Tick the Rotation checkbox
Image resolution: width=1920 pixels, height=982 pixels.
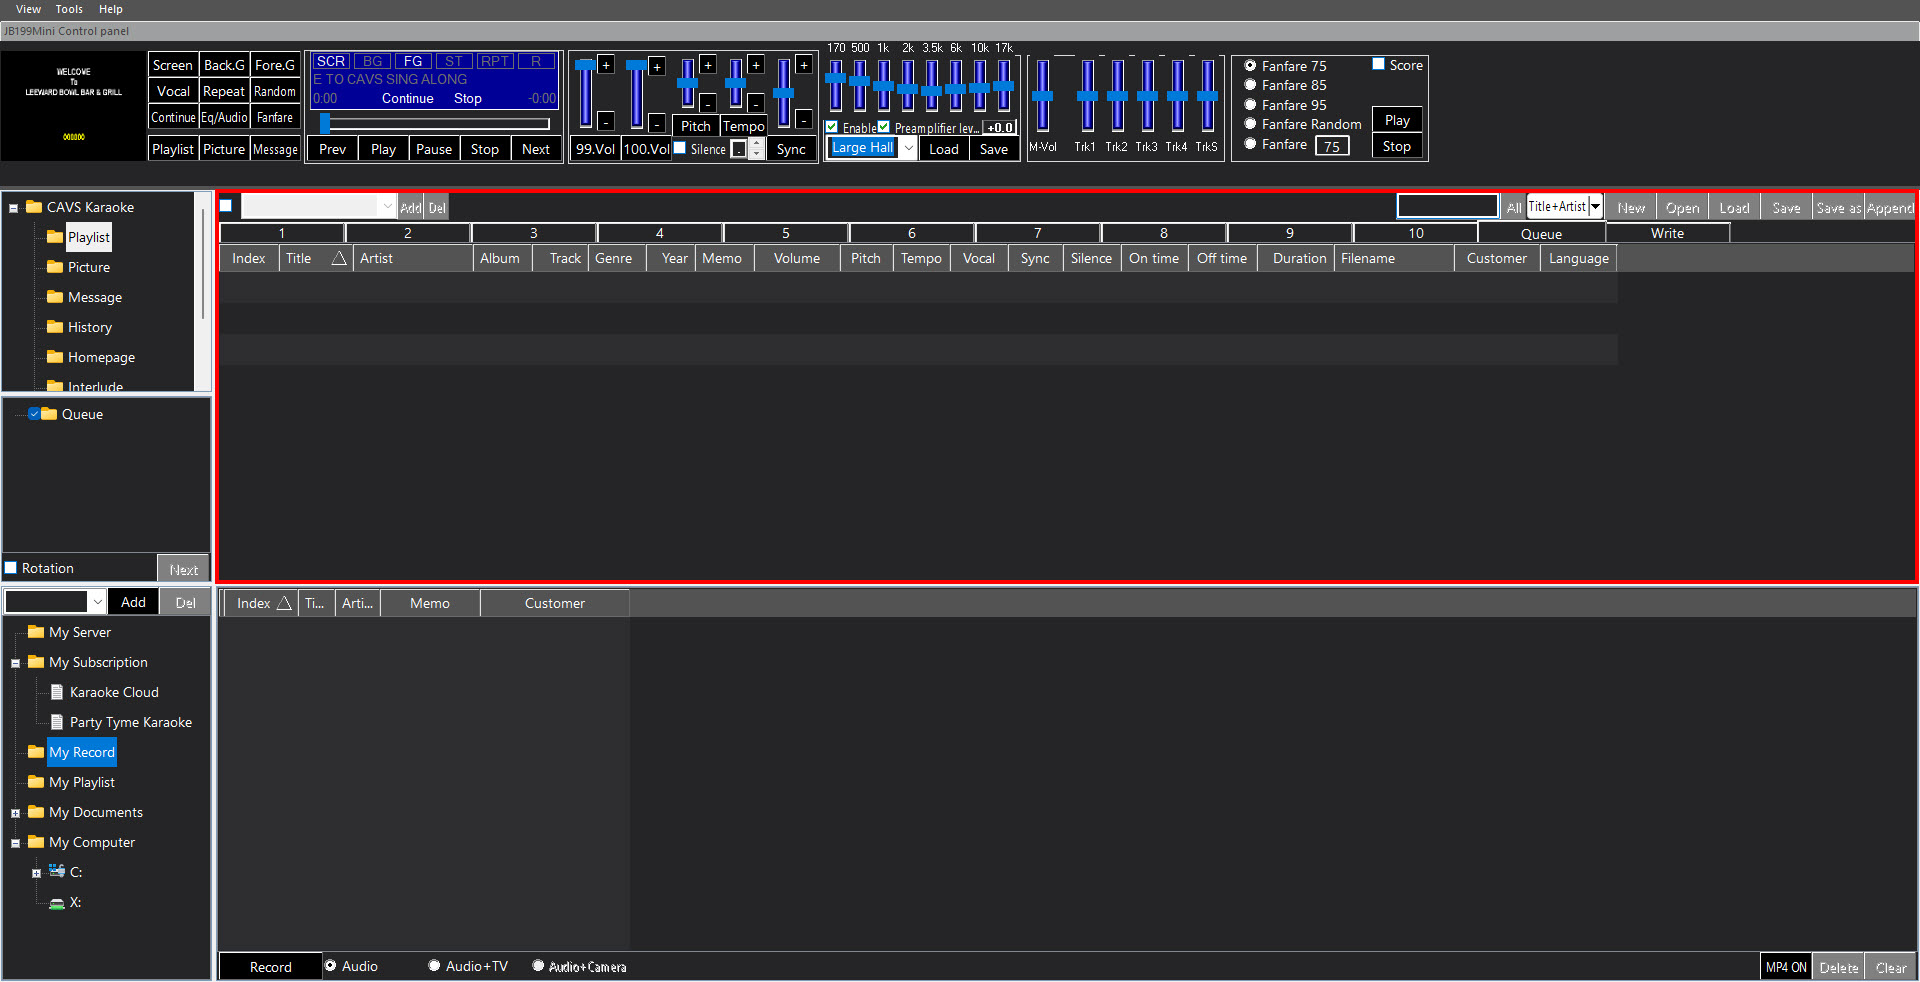click(x=12, y=568)
